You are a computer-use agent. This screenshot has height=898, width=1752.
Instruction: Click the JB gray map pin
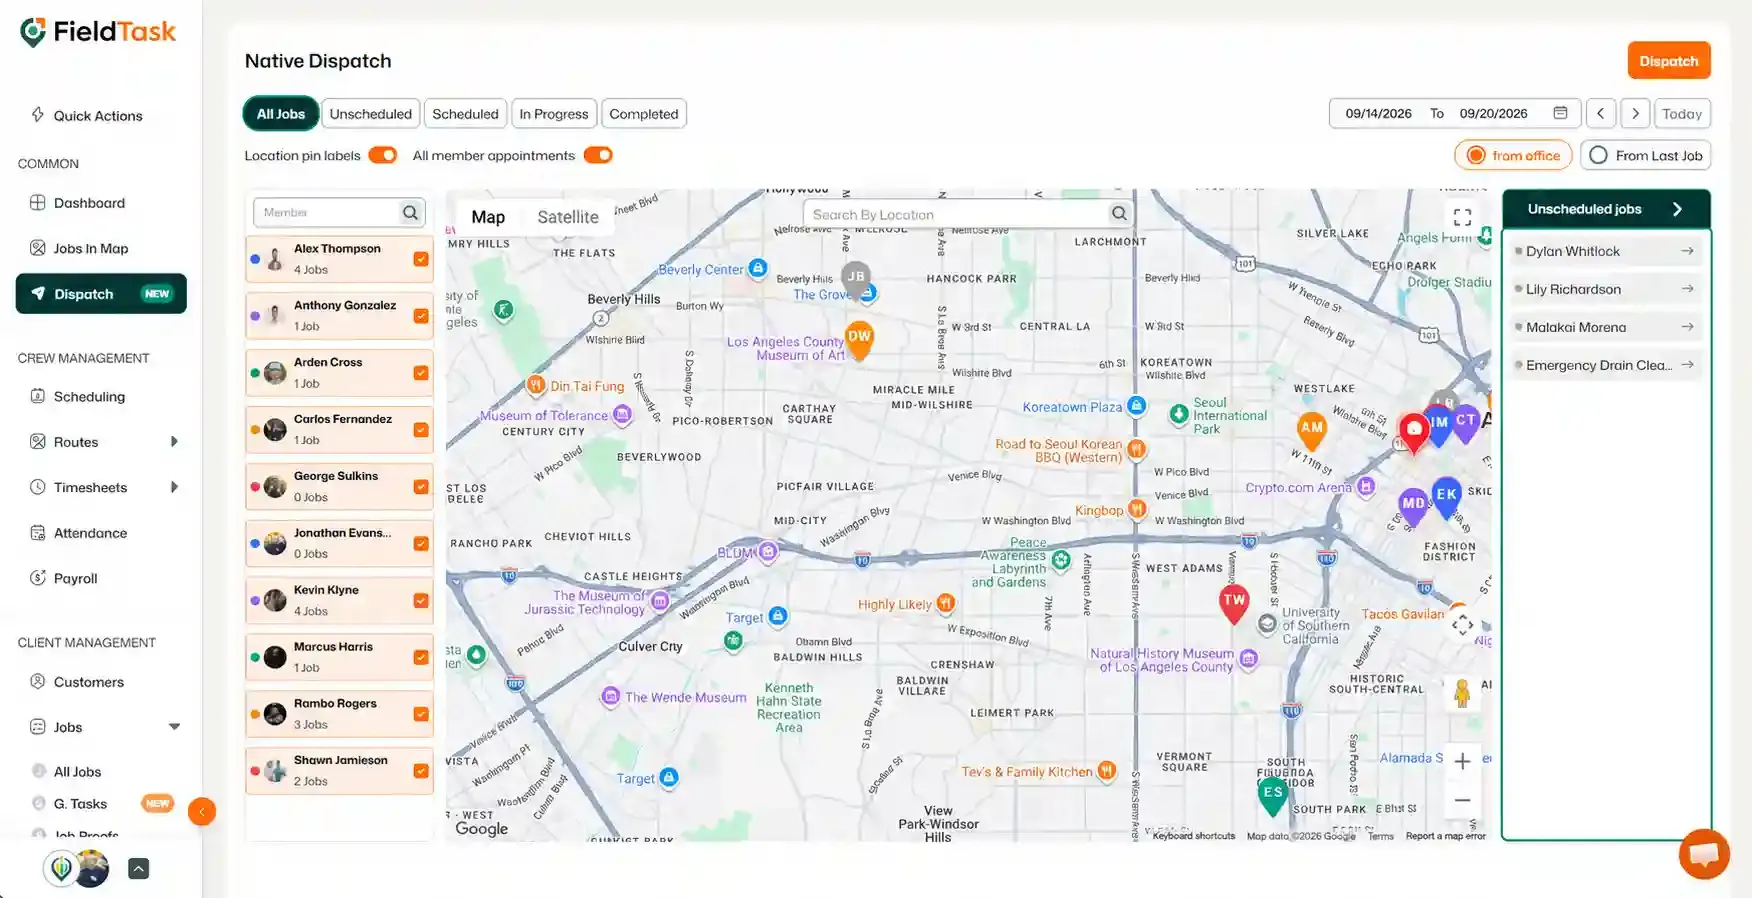coord(855,279)
